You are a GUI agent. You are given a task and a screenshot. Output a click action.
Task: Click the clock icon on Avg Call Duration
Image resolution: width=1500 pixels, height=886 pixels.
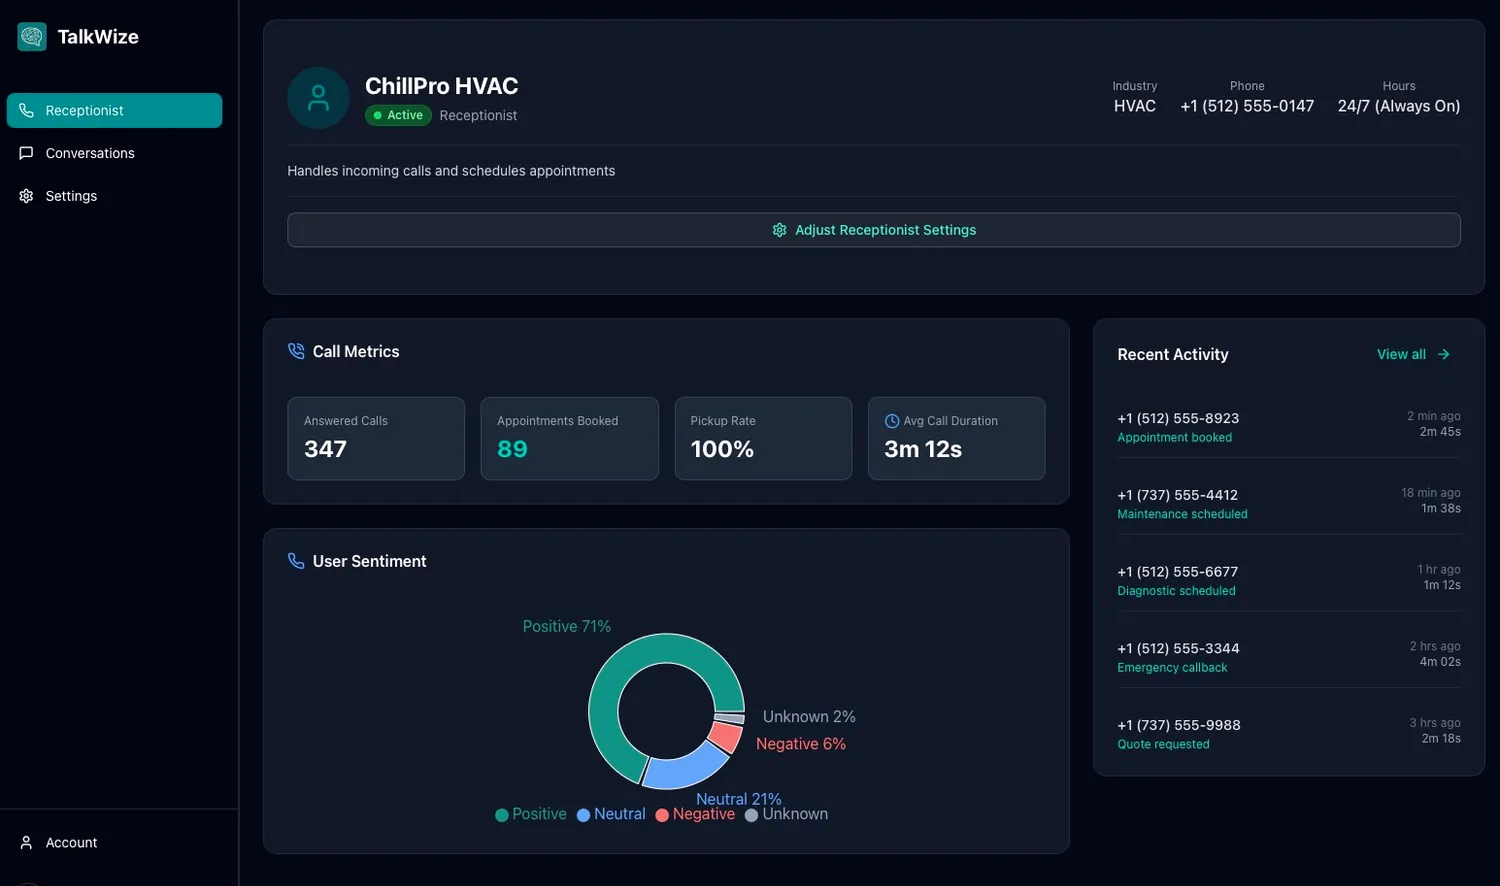(x=892, y=421)
